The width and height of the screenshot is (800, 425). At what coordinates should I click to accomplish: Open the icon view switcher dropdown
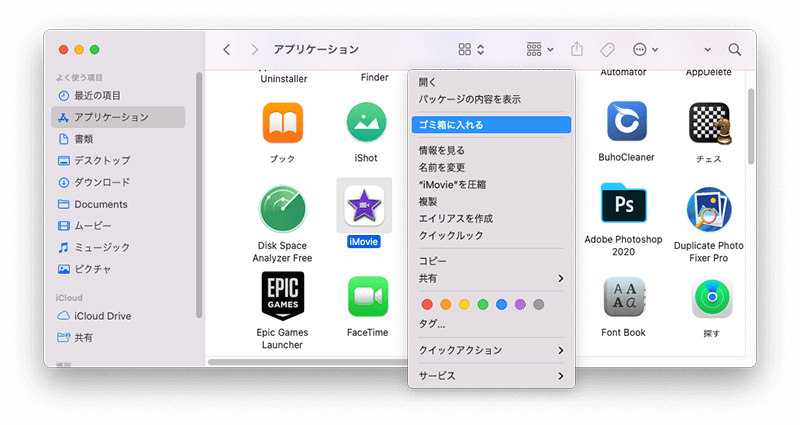click(x=471, y=49)
